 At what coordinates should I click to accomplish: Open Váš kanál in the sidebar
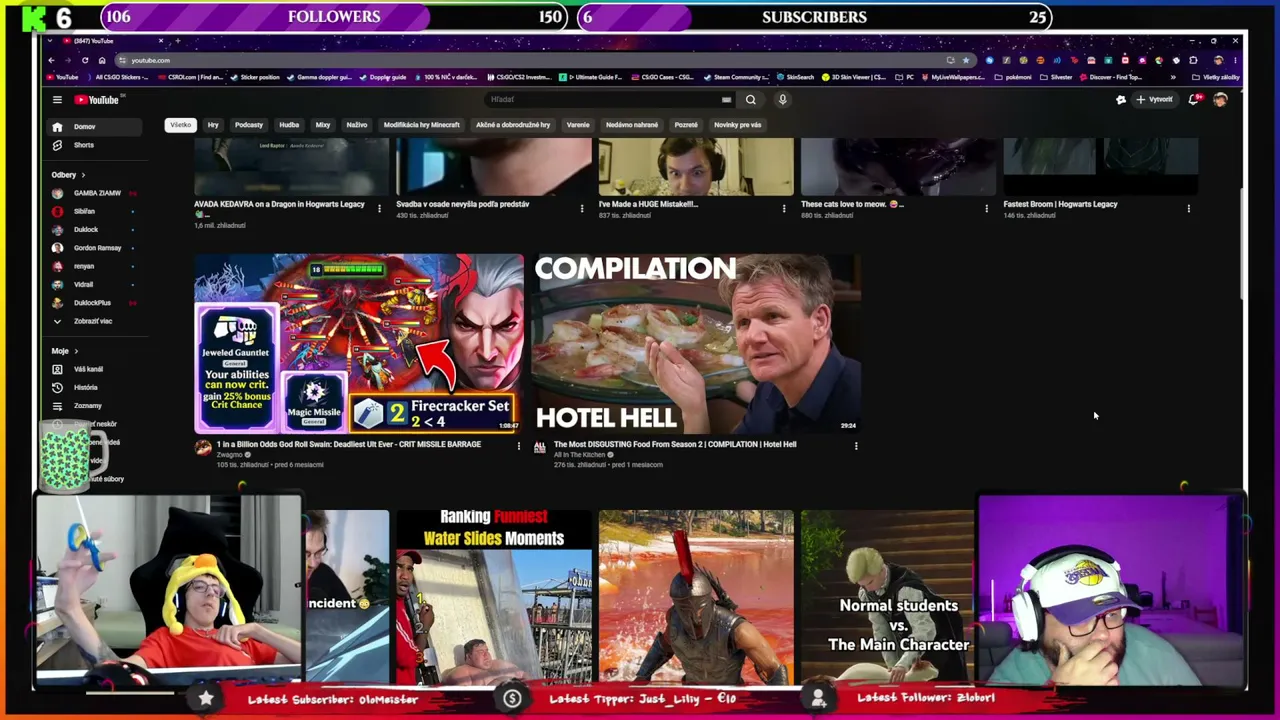coord(90,369)
